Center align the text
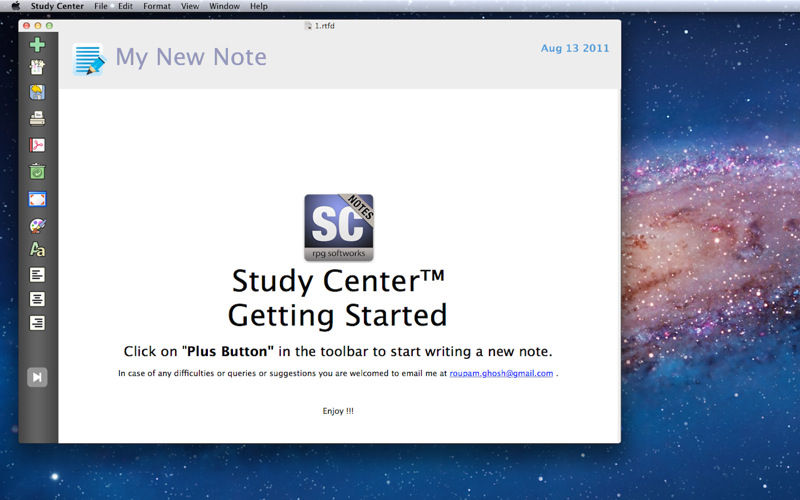 [37, 299]
